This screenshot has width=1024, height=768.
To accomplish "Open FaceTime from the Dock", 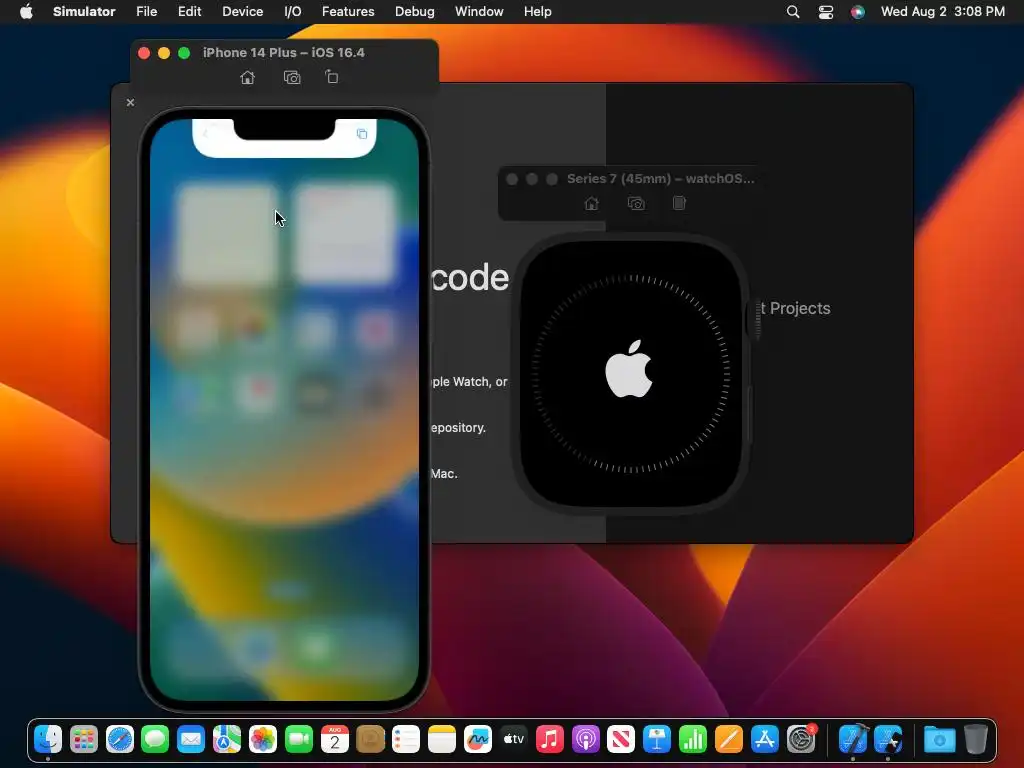I will [299, 739].
